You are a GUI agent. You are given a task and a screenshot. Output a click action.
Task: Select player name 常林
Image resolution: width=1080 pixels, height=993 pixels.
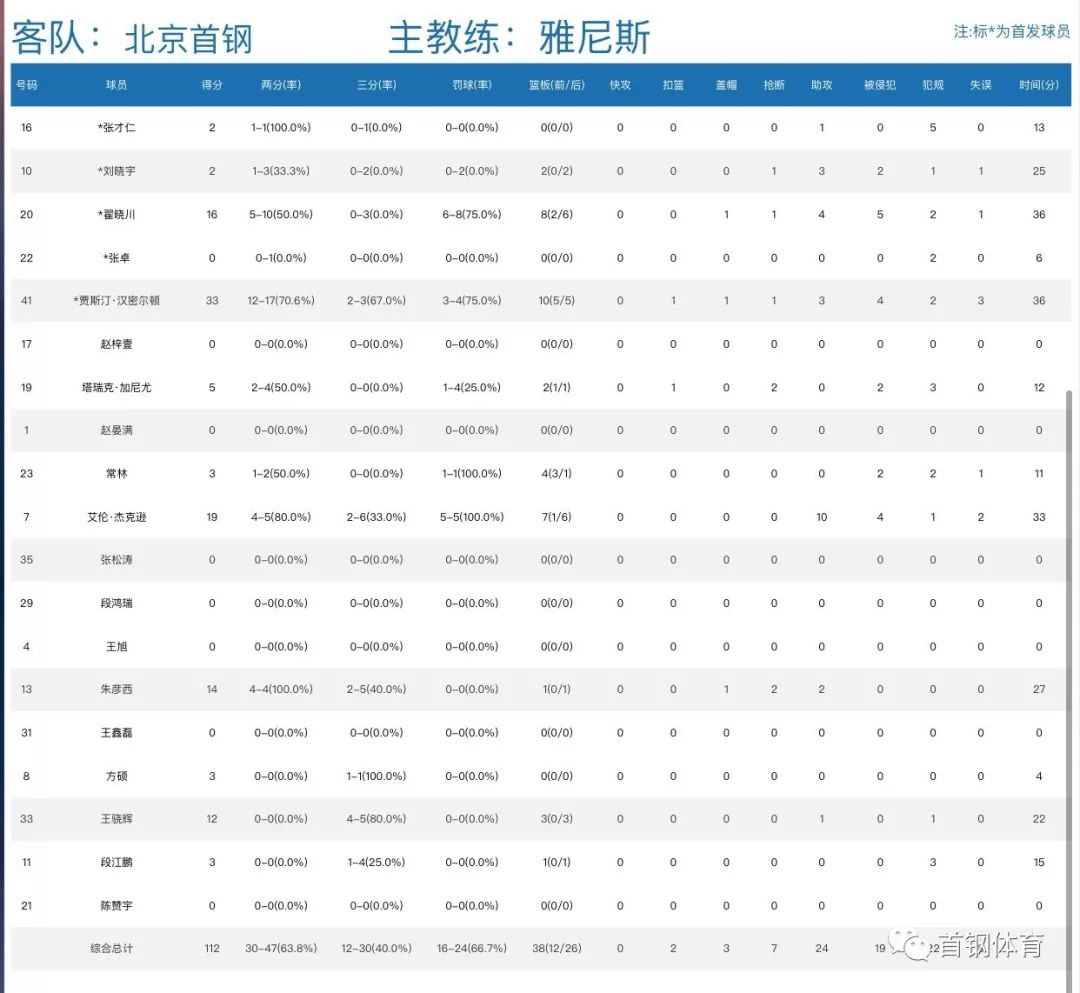pyautogui.click(x=116, y=473)
